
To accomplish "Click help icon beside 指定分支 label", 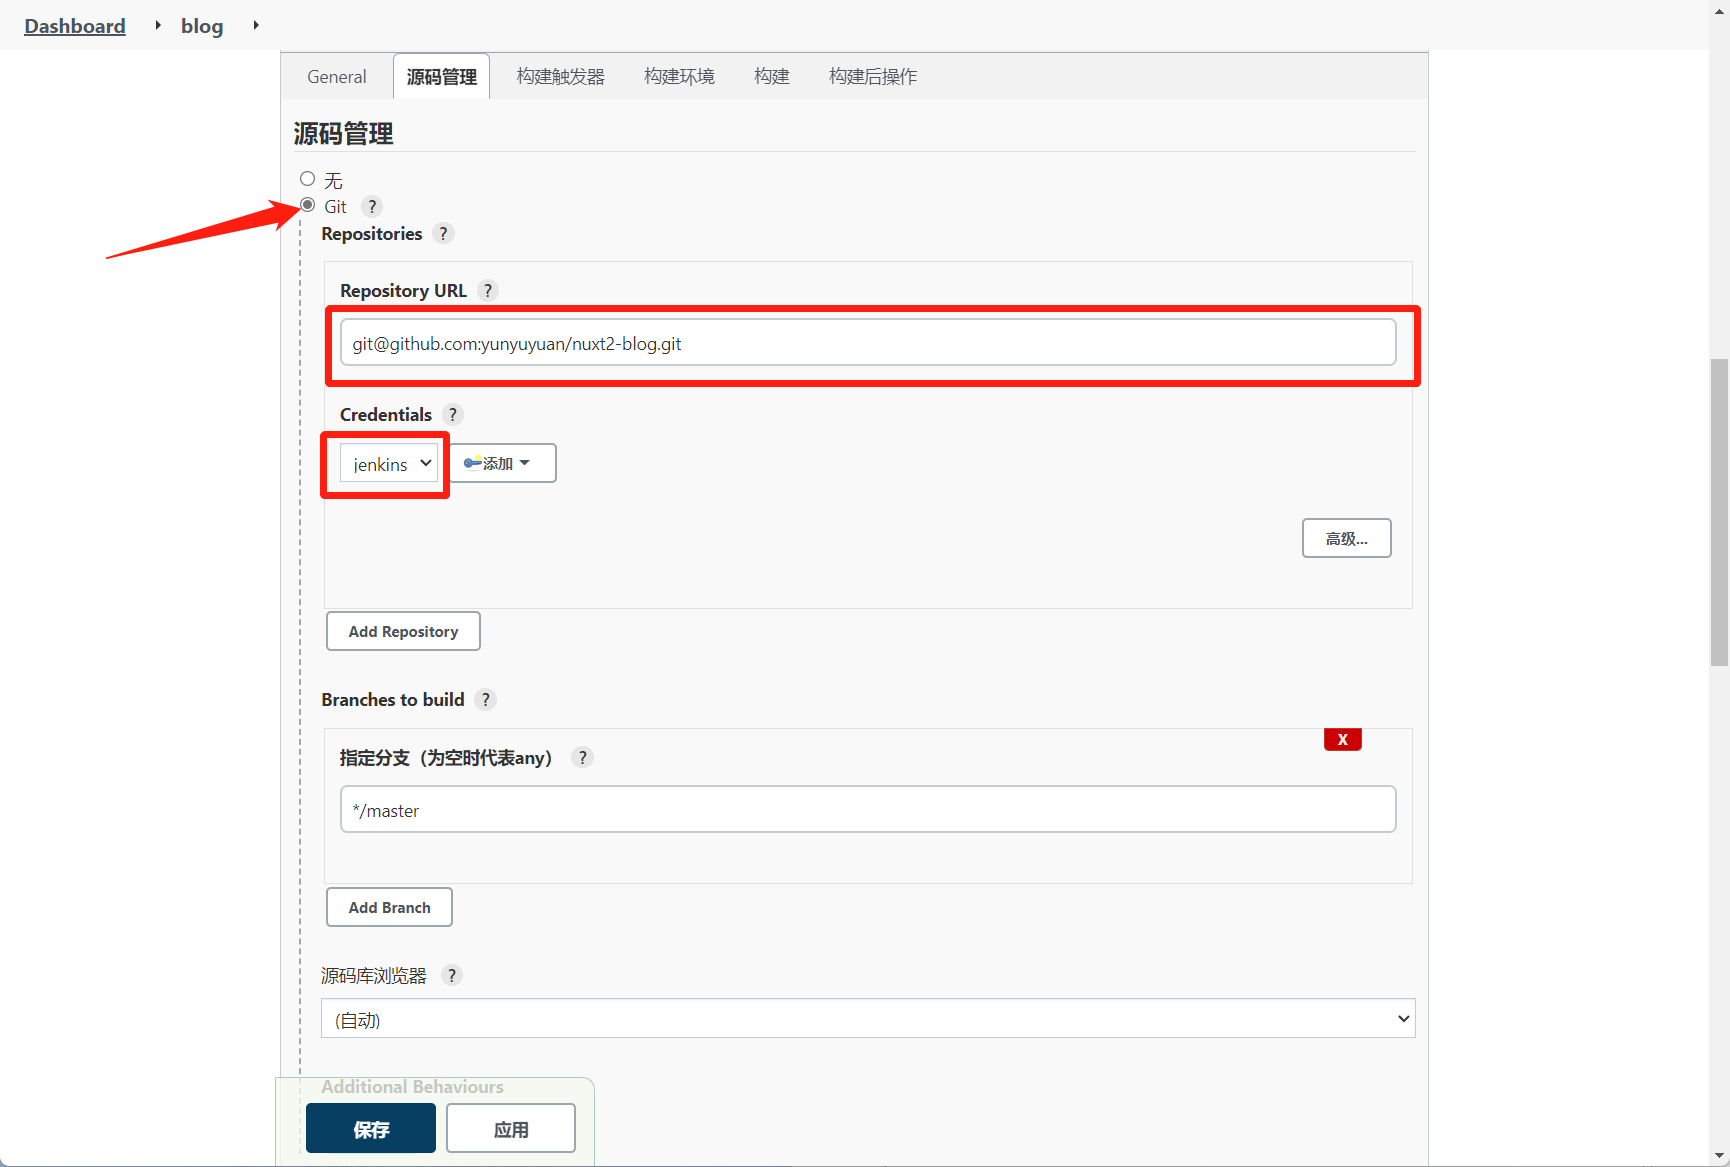I will 583,758.
